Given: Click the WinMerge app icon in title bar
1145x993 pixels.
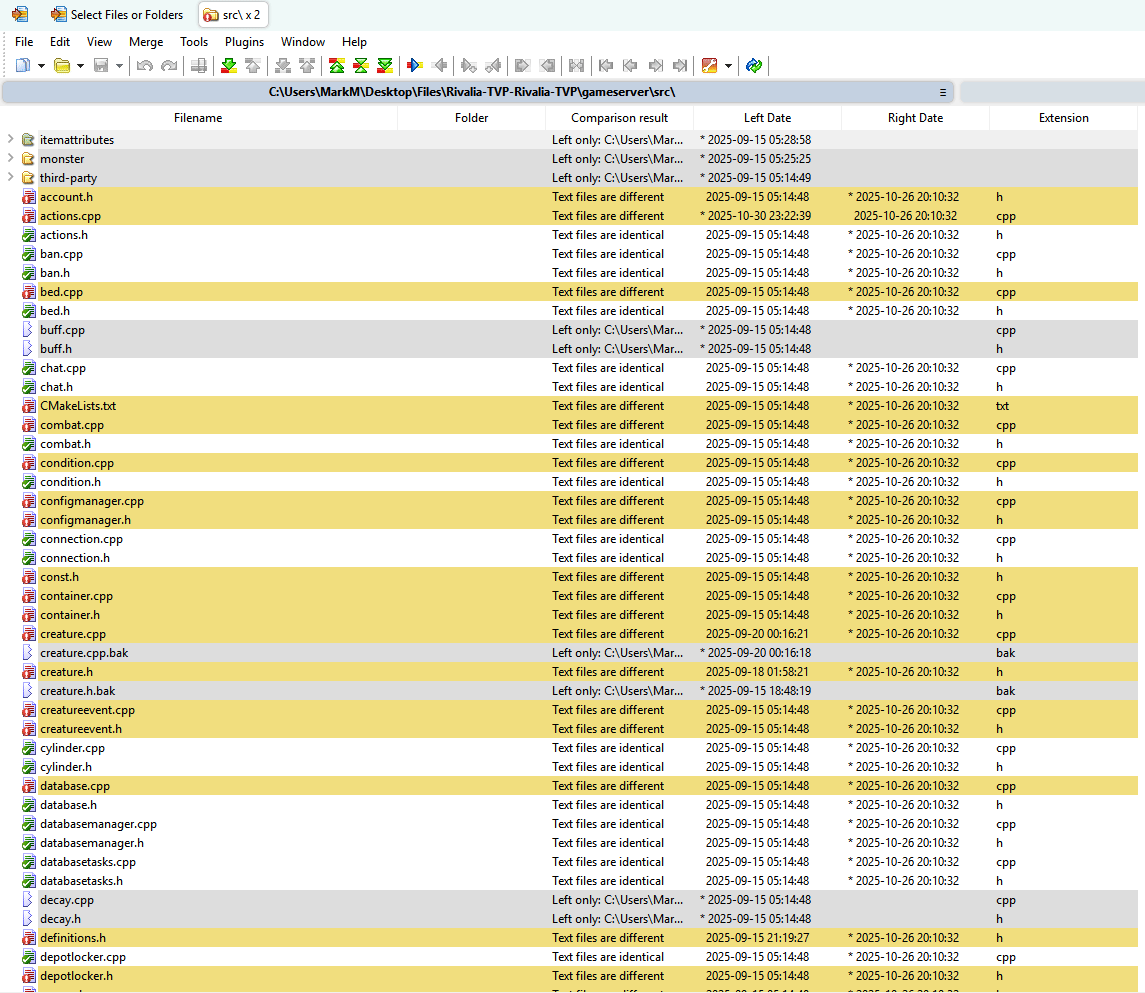Looking at the screenshot, I should 20,14.
